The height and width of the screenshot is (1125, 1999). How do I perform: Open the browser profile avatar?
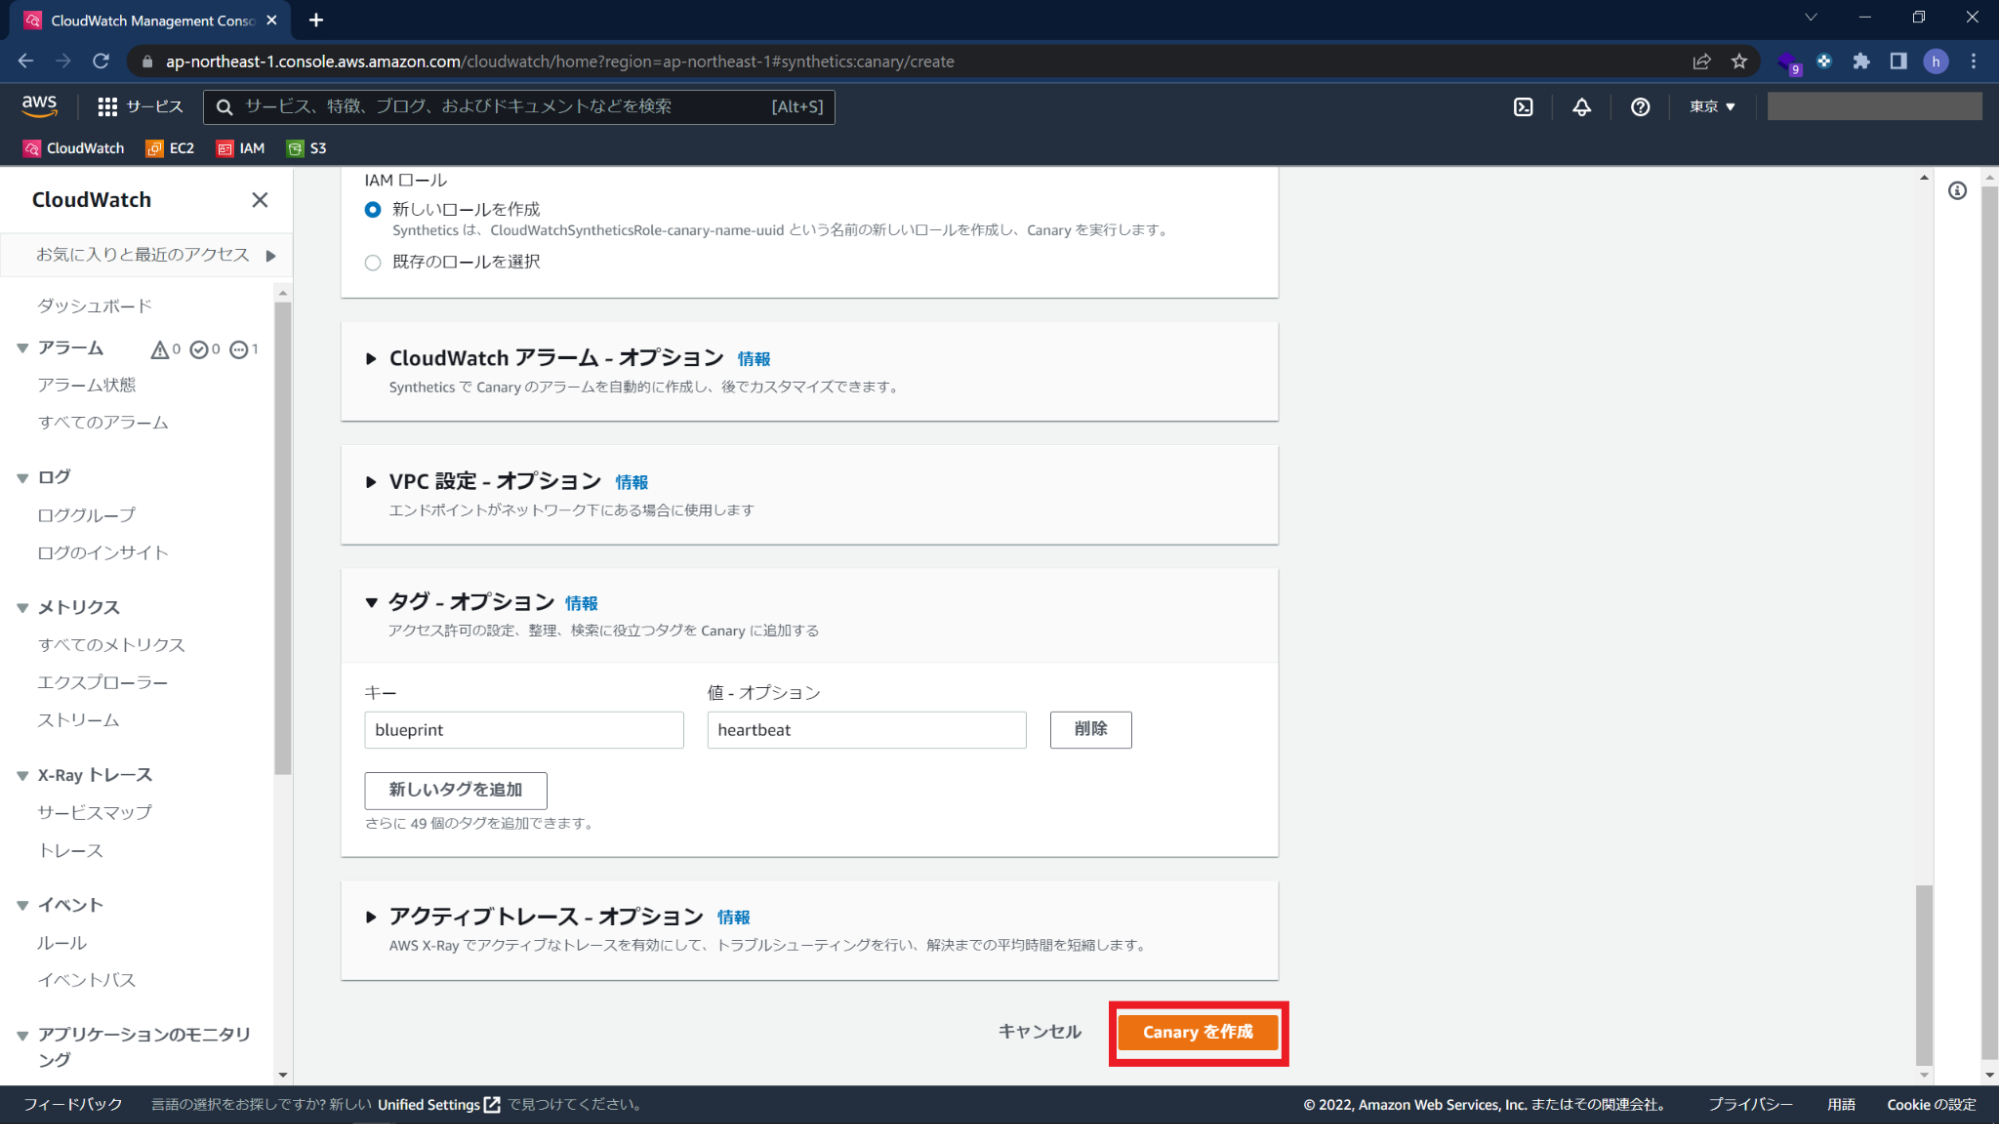point(1935,61)
